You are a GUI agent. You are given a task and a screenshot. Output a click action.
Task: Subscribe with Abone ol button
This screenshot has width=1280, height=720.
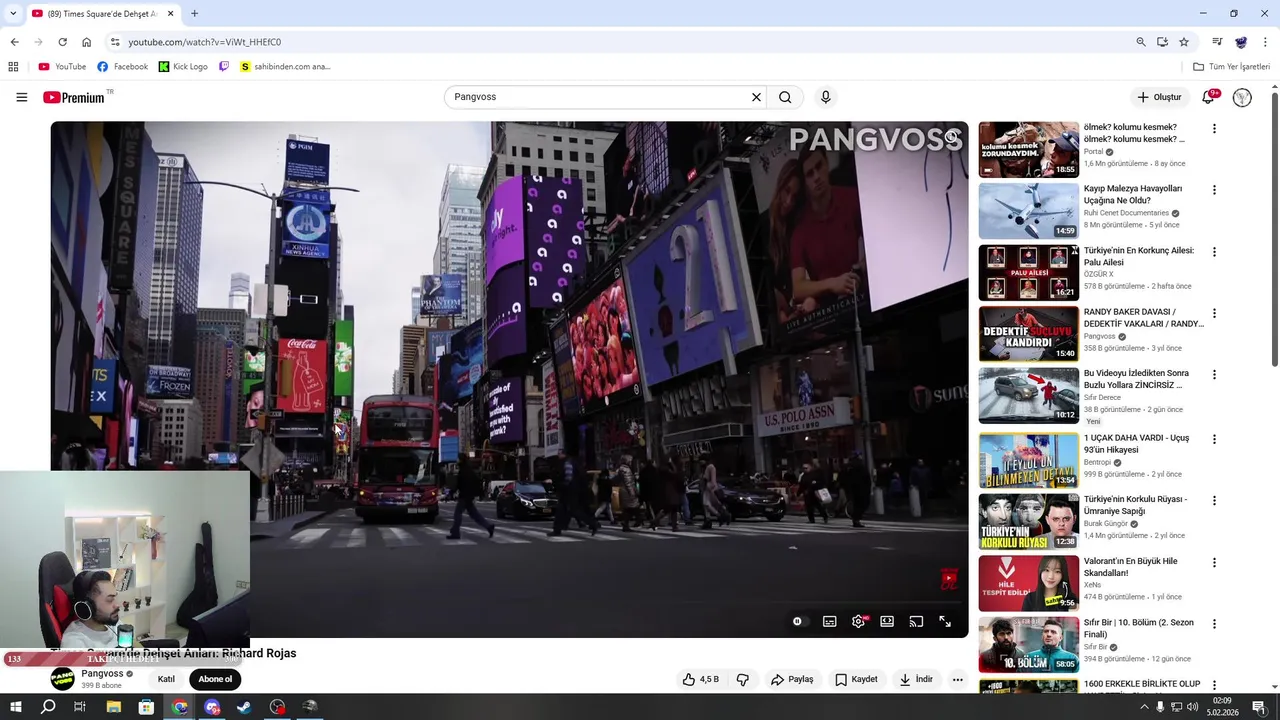point(215,679)
